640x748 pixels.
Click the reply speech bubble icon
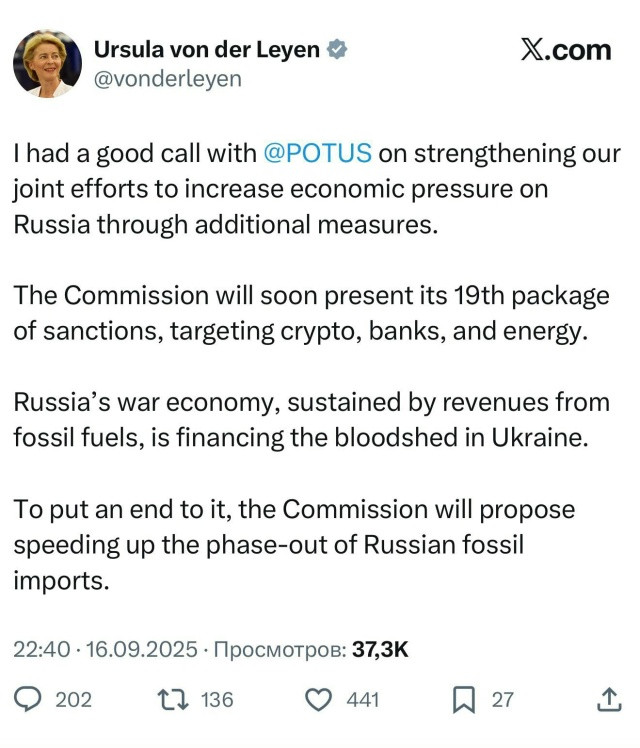pyautogui.click(x=32, y=700)
